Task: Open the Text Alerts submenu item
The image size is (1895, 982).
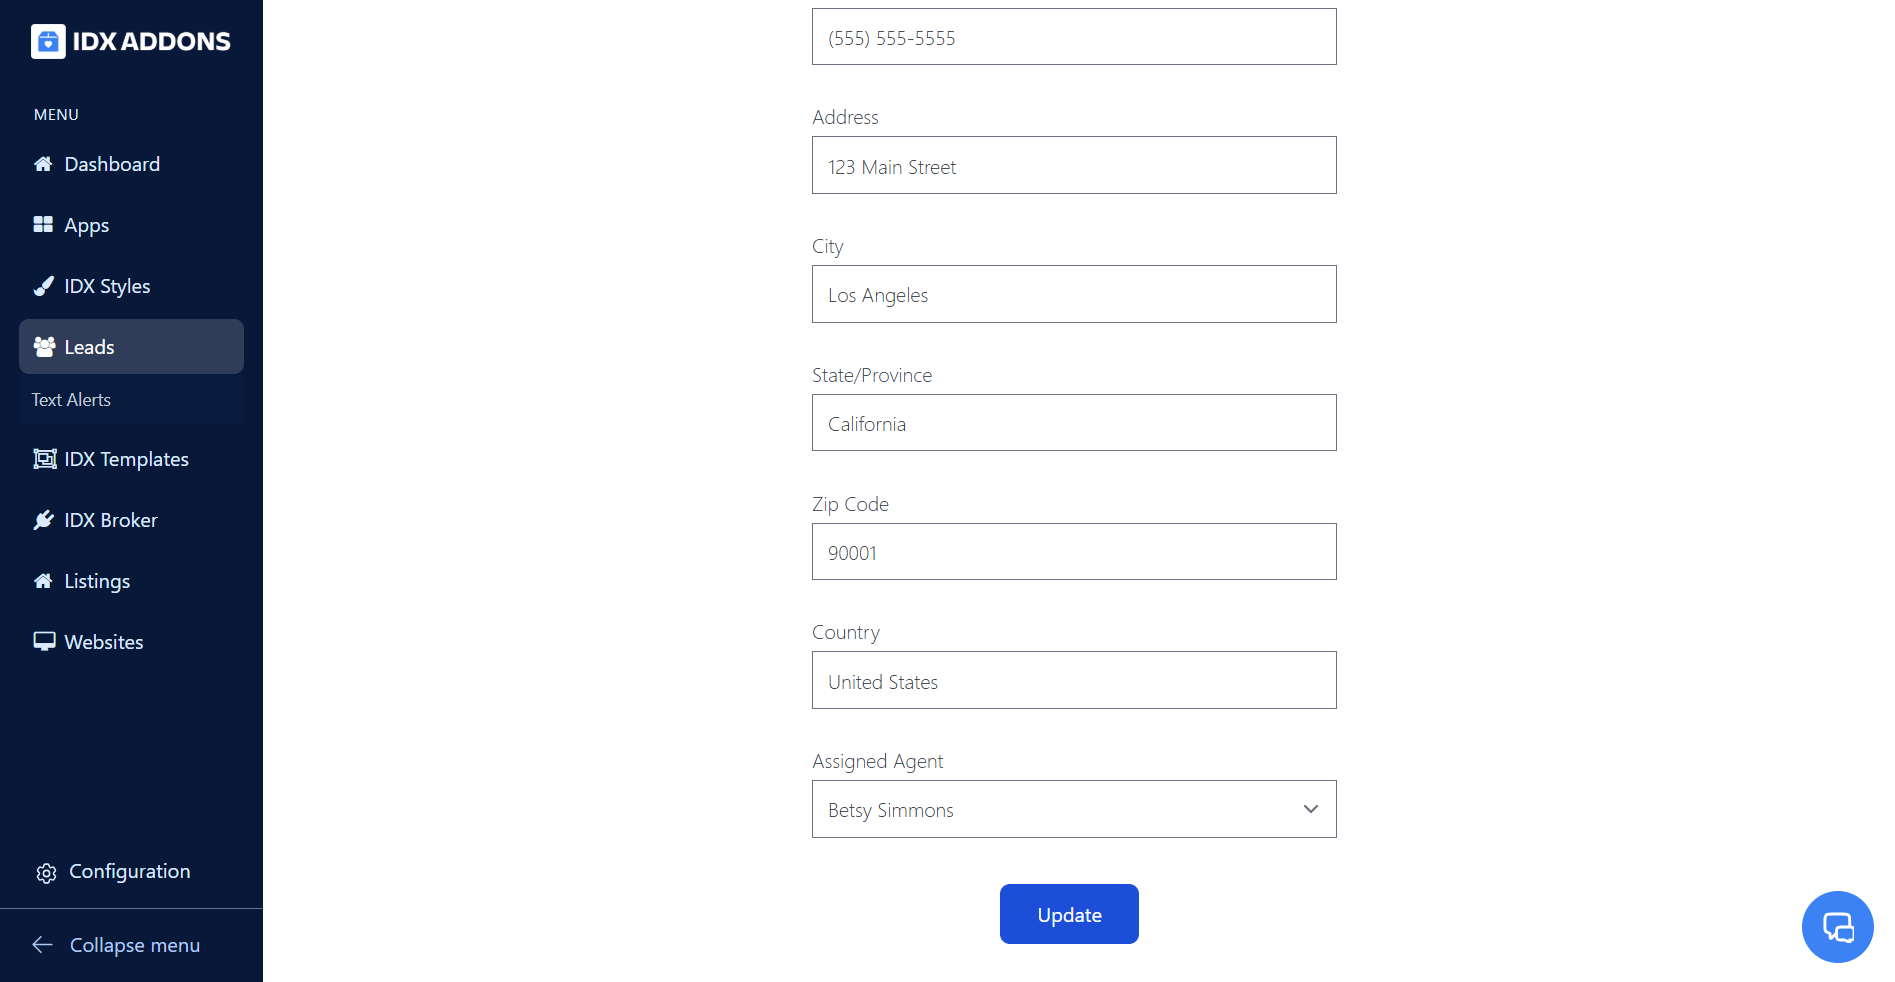Action: tap(71, 400)
